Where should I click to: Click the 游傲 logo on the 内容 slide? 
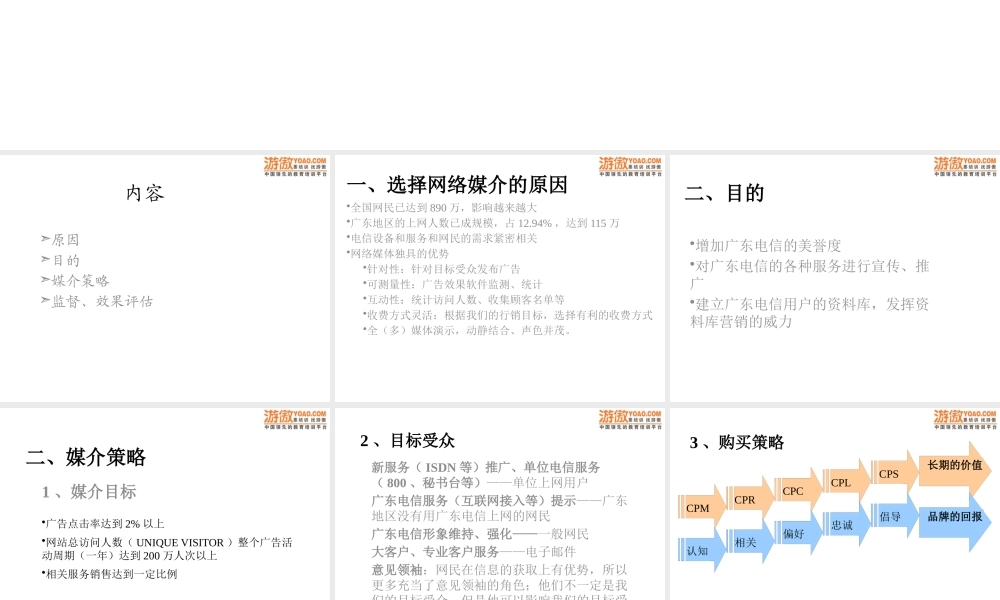pos(295,166)
